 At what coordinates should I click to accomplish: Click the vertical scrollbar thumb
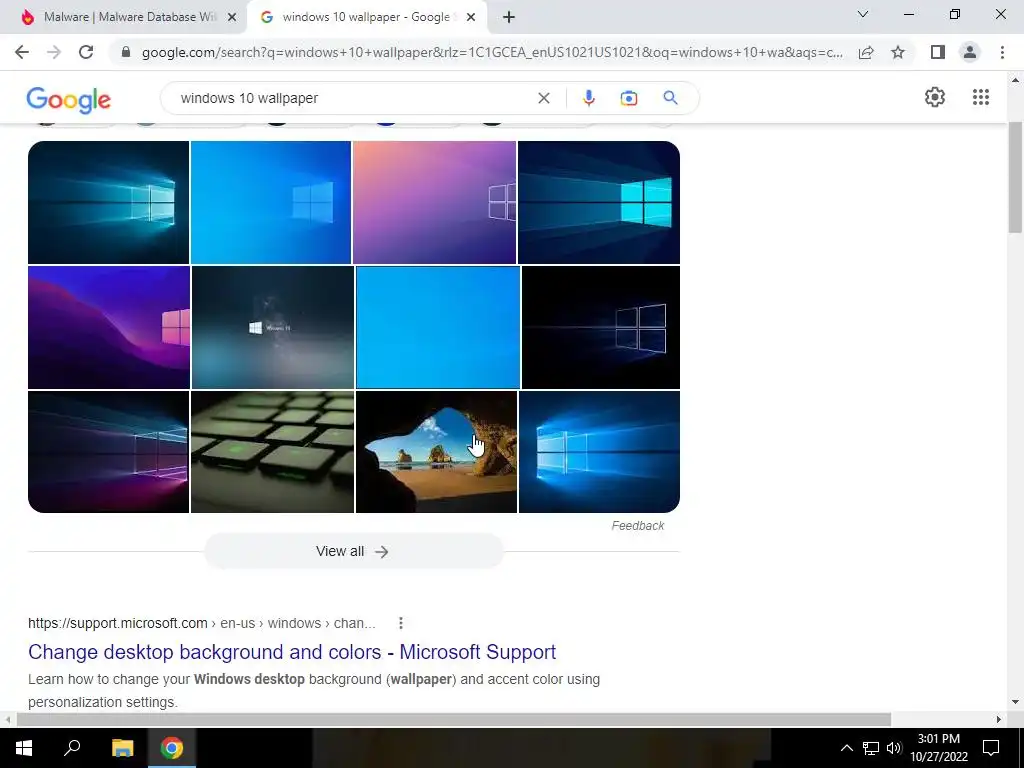[x=1014, y=178]
